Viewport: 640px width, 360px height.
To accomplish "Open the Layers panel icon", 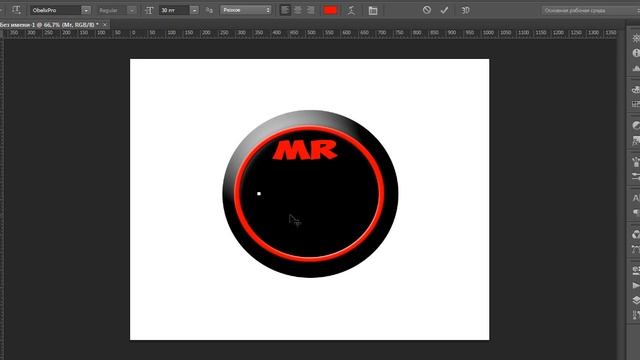I will click(636, 300).
